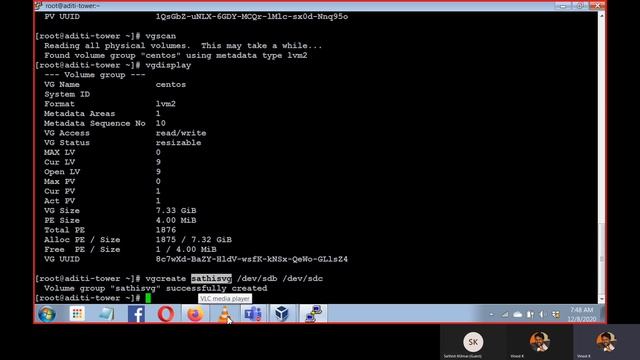Click the VG Status value resizable
Image resolution: width=640 pixels, height=360 pixels.
[x=178, y=143]
